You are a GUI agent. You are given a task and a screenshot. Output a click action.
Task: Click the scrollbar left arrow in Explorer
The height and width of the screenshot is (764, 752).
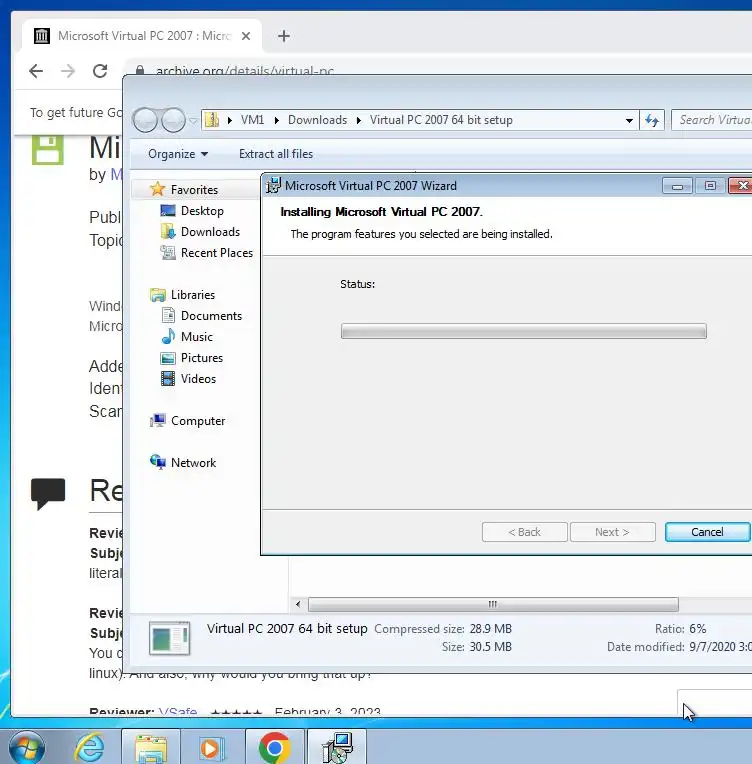[x=298, y=604]
